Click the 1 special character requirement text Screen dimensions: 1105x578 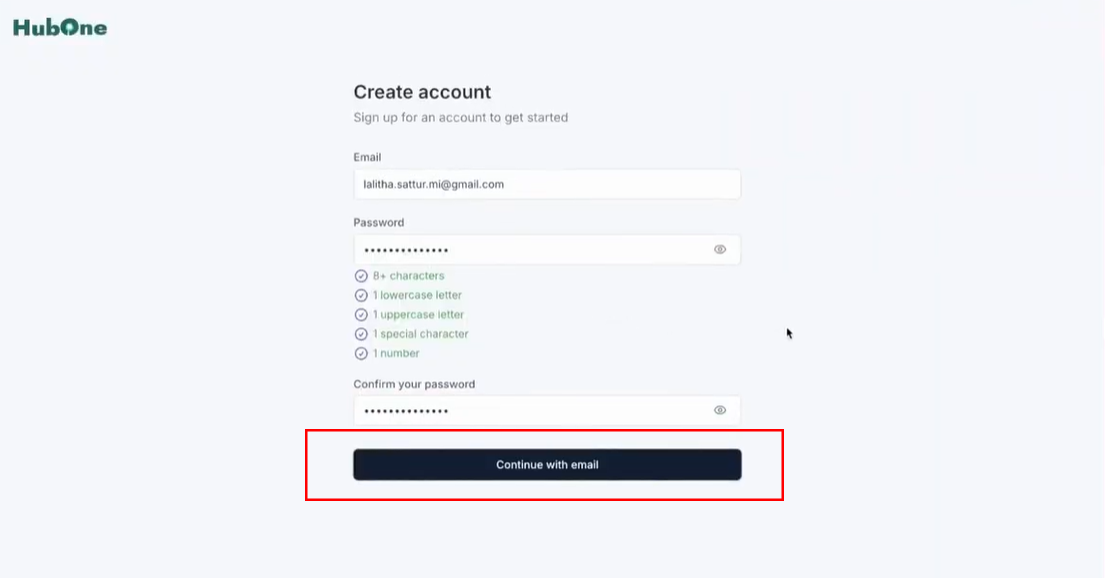[x=420, y=334]
